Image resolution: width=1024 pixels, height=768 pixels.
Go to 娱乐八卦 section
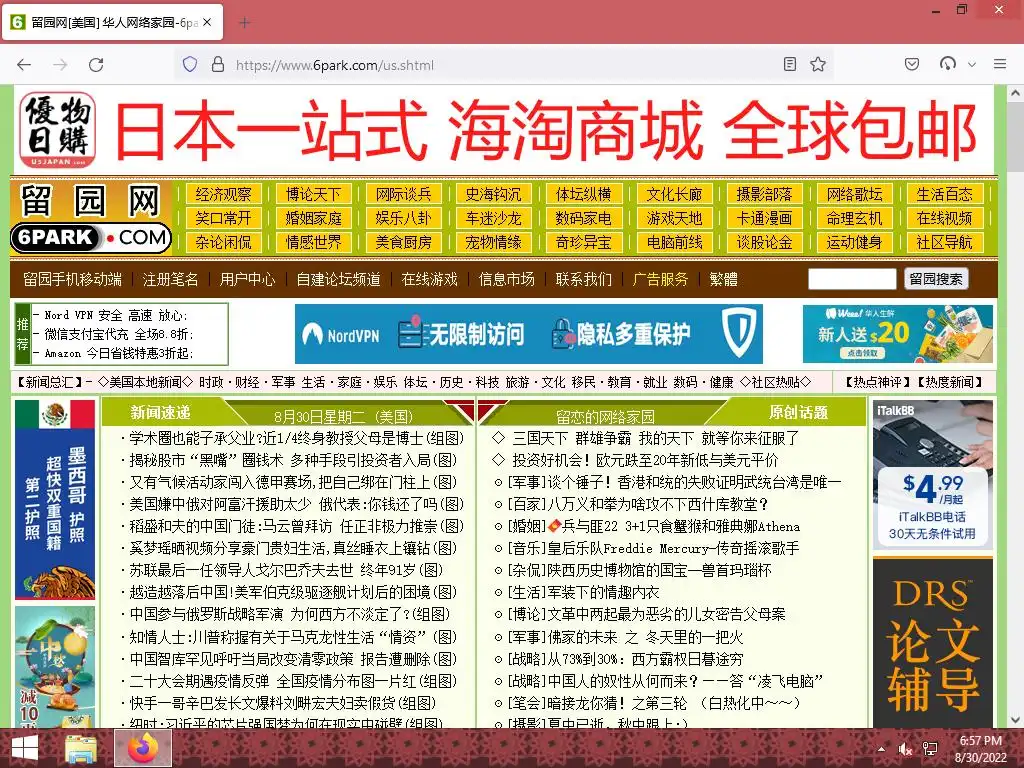(x=404, y=218)
